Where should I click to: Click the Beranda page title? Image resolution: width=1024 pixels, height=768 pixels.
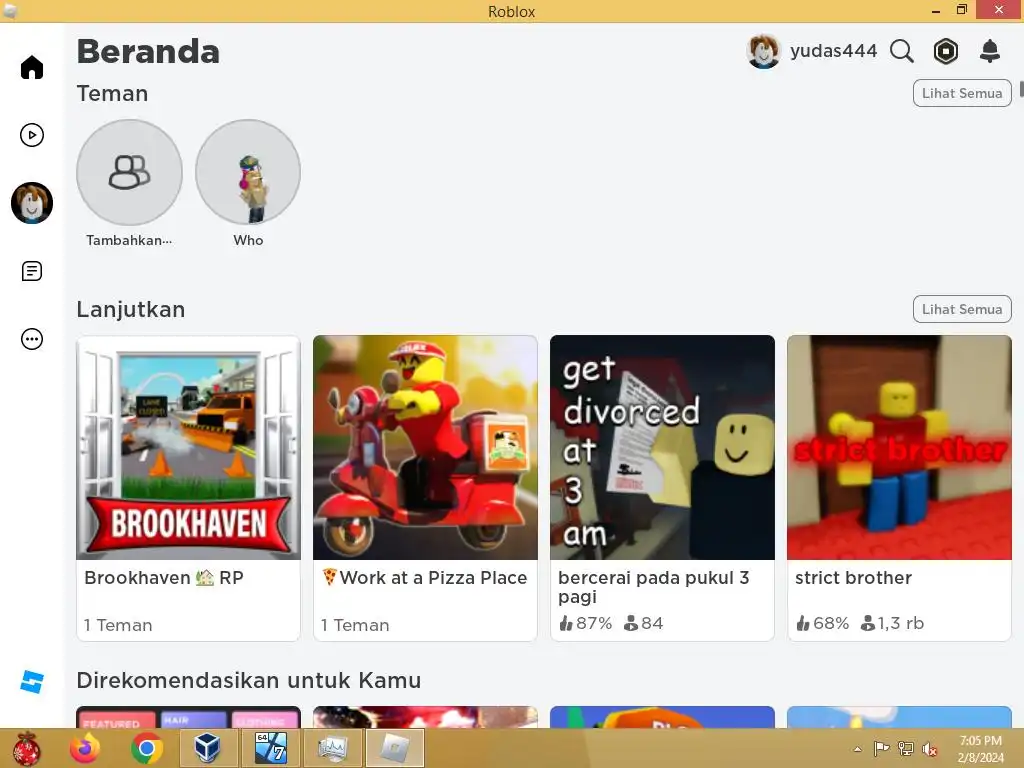coord(148,52)
